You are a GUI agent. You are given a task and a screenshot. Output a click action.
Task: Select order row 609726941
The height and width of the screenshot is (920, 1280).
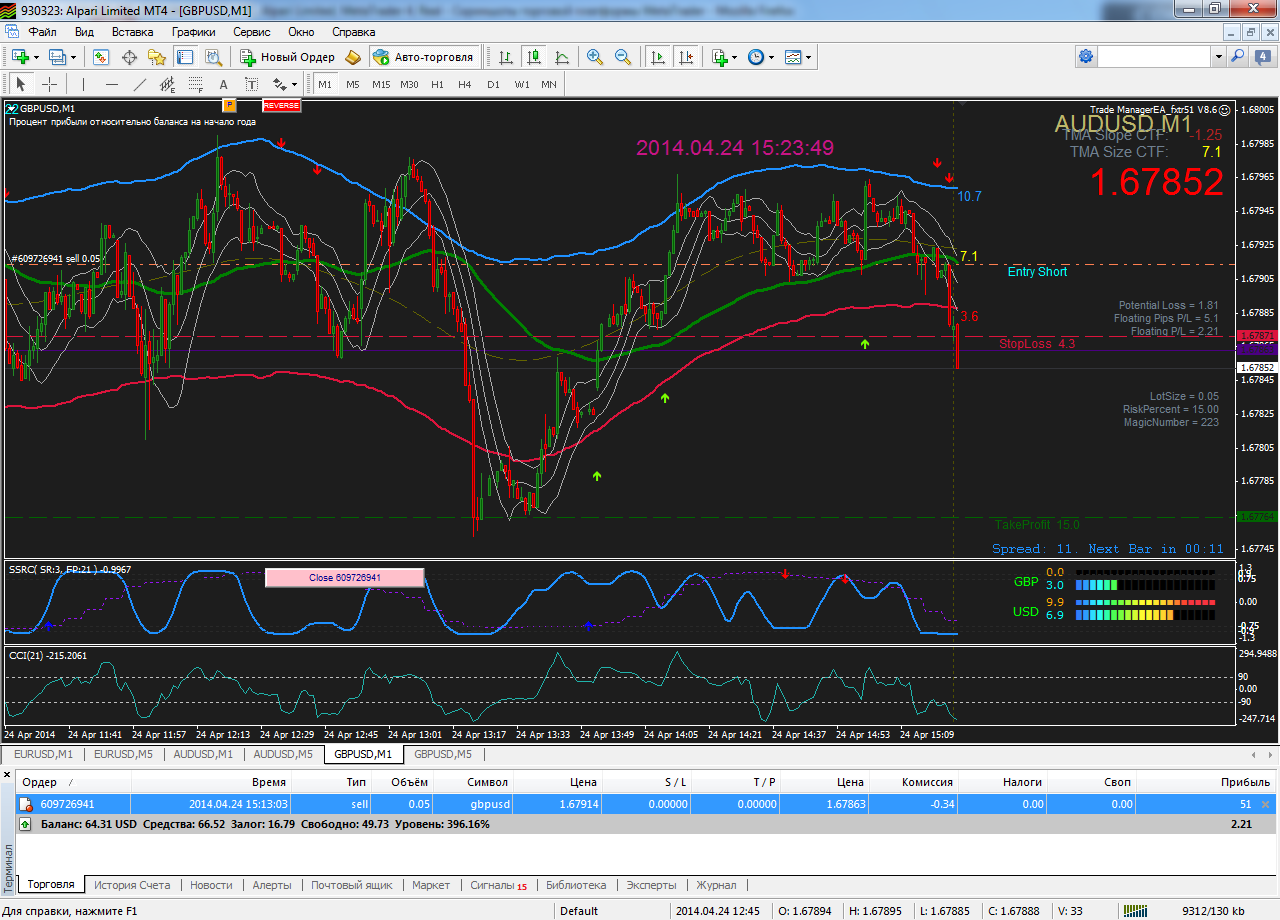[x=646, y=804]
